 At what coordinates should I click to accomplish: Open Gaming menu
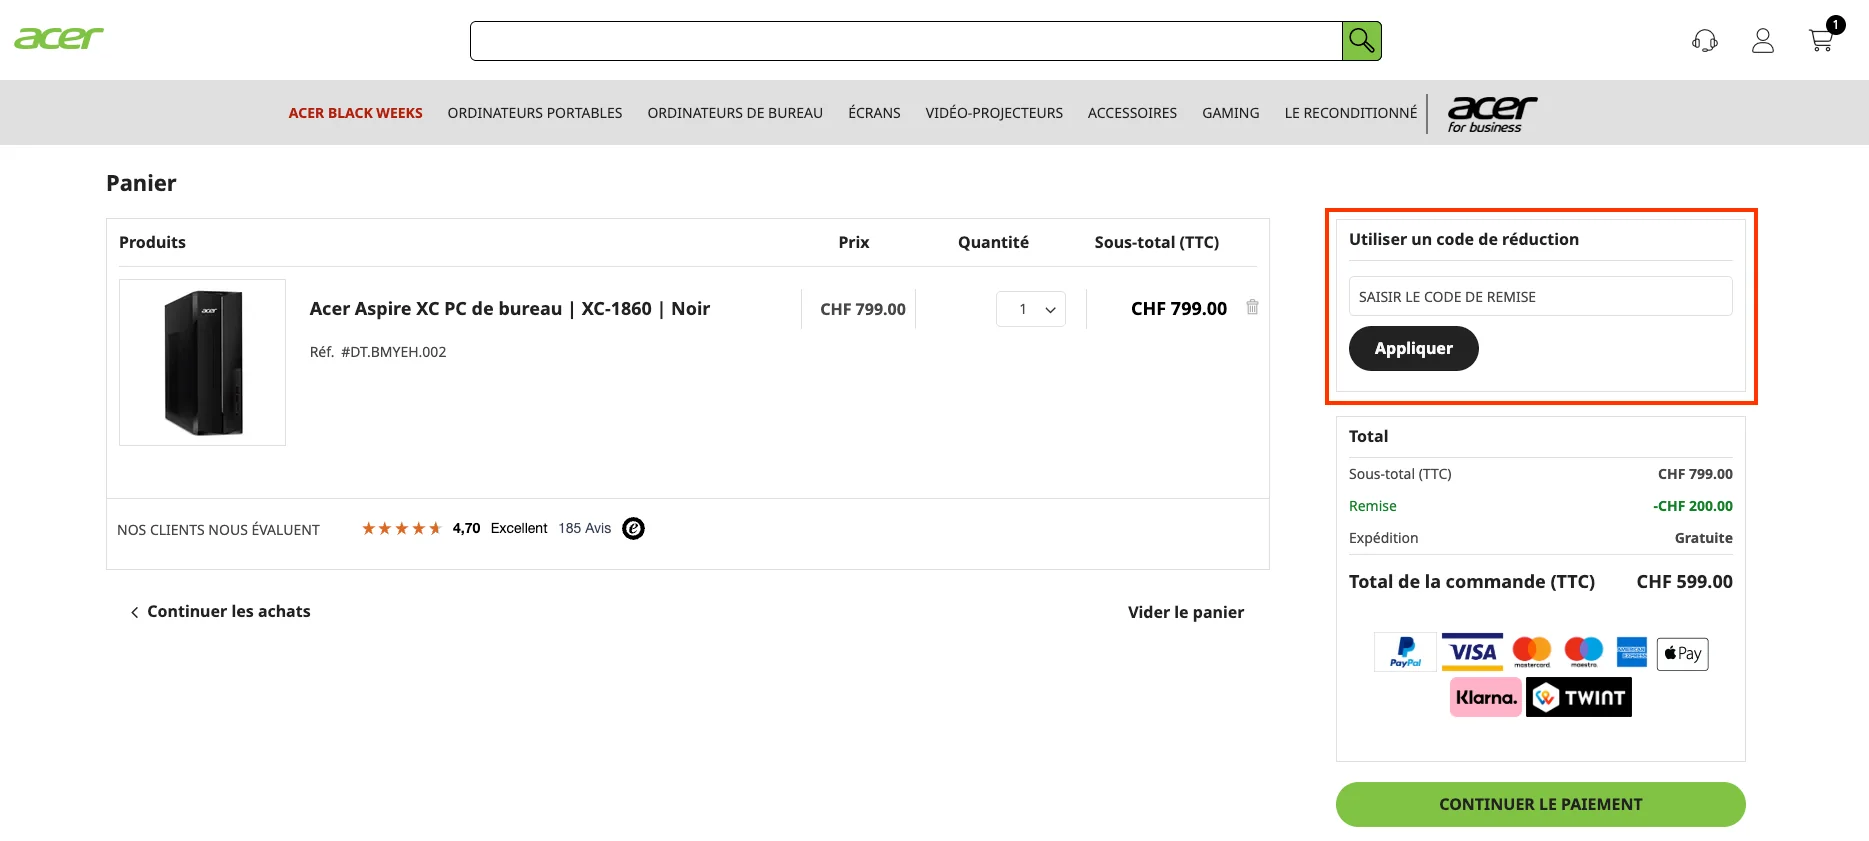pyautogui.click(x=1231, y=113)
